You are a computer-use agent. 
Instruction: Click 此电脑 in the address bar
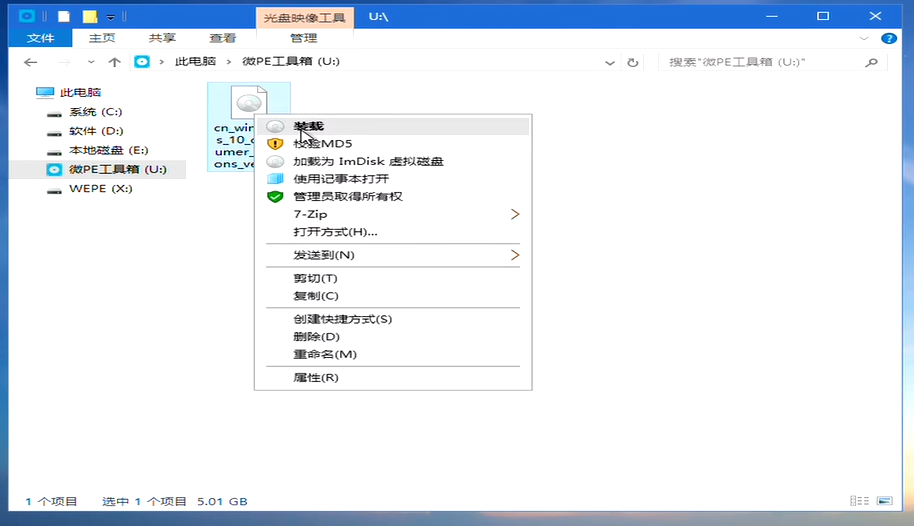196,61
